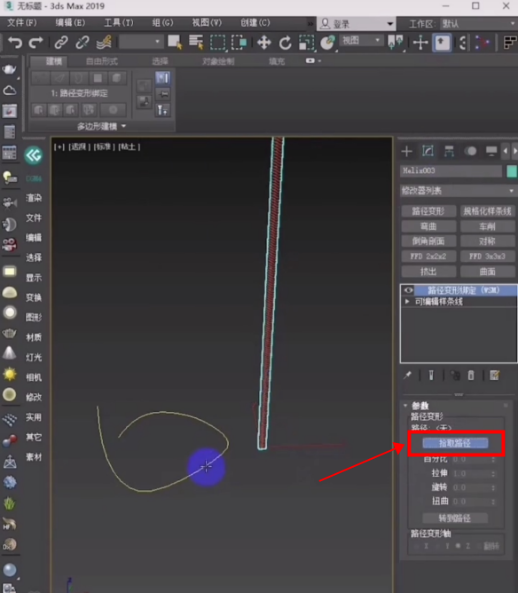Open the 编辑(E) menu

pyautogui.click(x=70, y=23)
